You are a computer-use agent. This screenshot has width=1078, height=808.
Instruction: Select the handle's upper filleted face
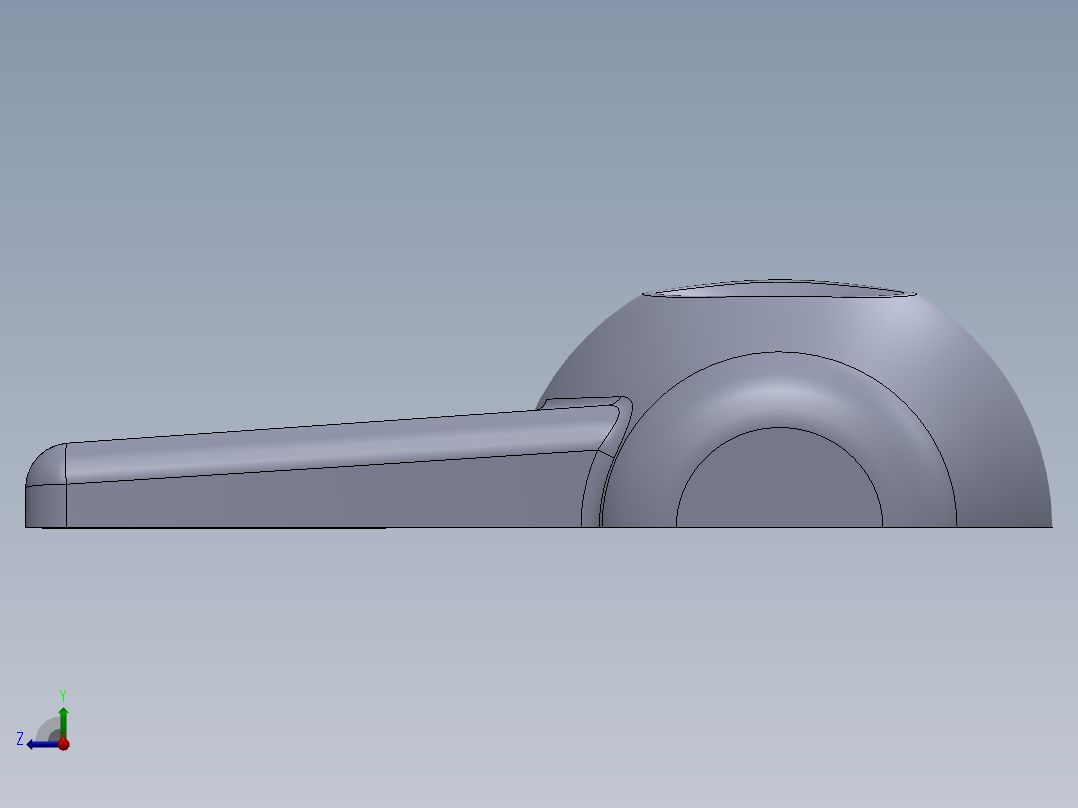point(344,444)
